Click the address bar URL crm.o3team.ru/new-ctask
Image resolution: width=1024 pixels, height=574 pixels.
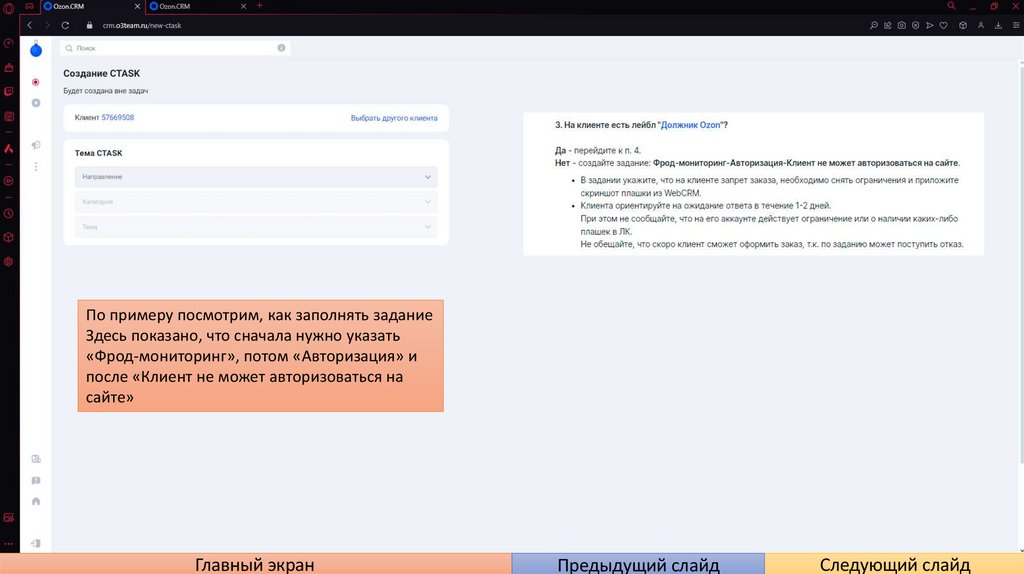[142, 25]
